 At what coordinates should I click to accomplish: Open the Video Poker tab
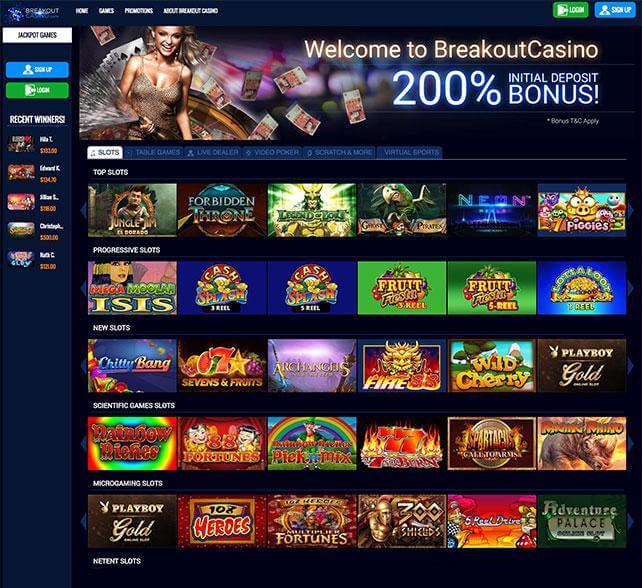pos(272,152)
